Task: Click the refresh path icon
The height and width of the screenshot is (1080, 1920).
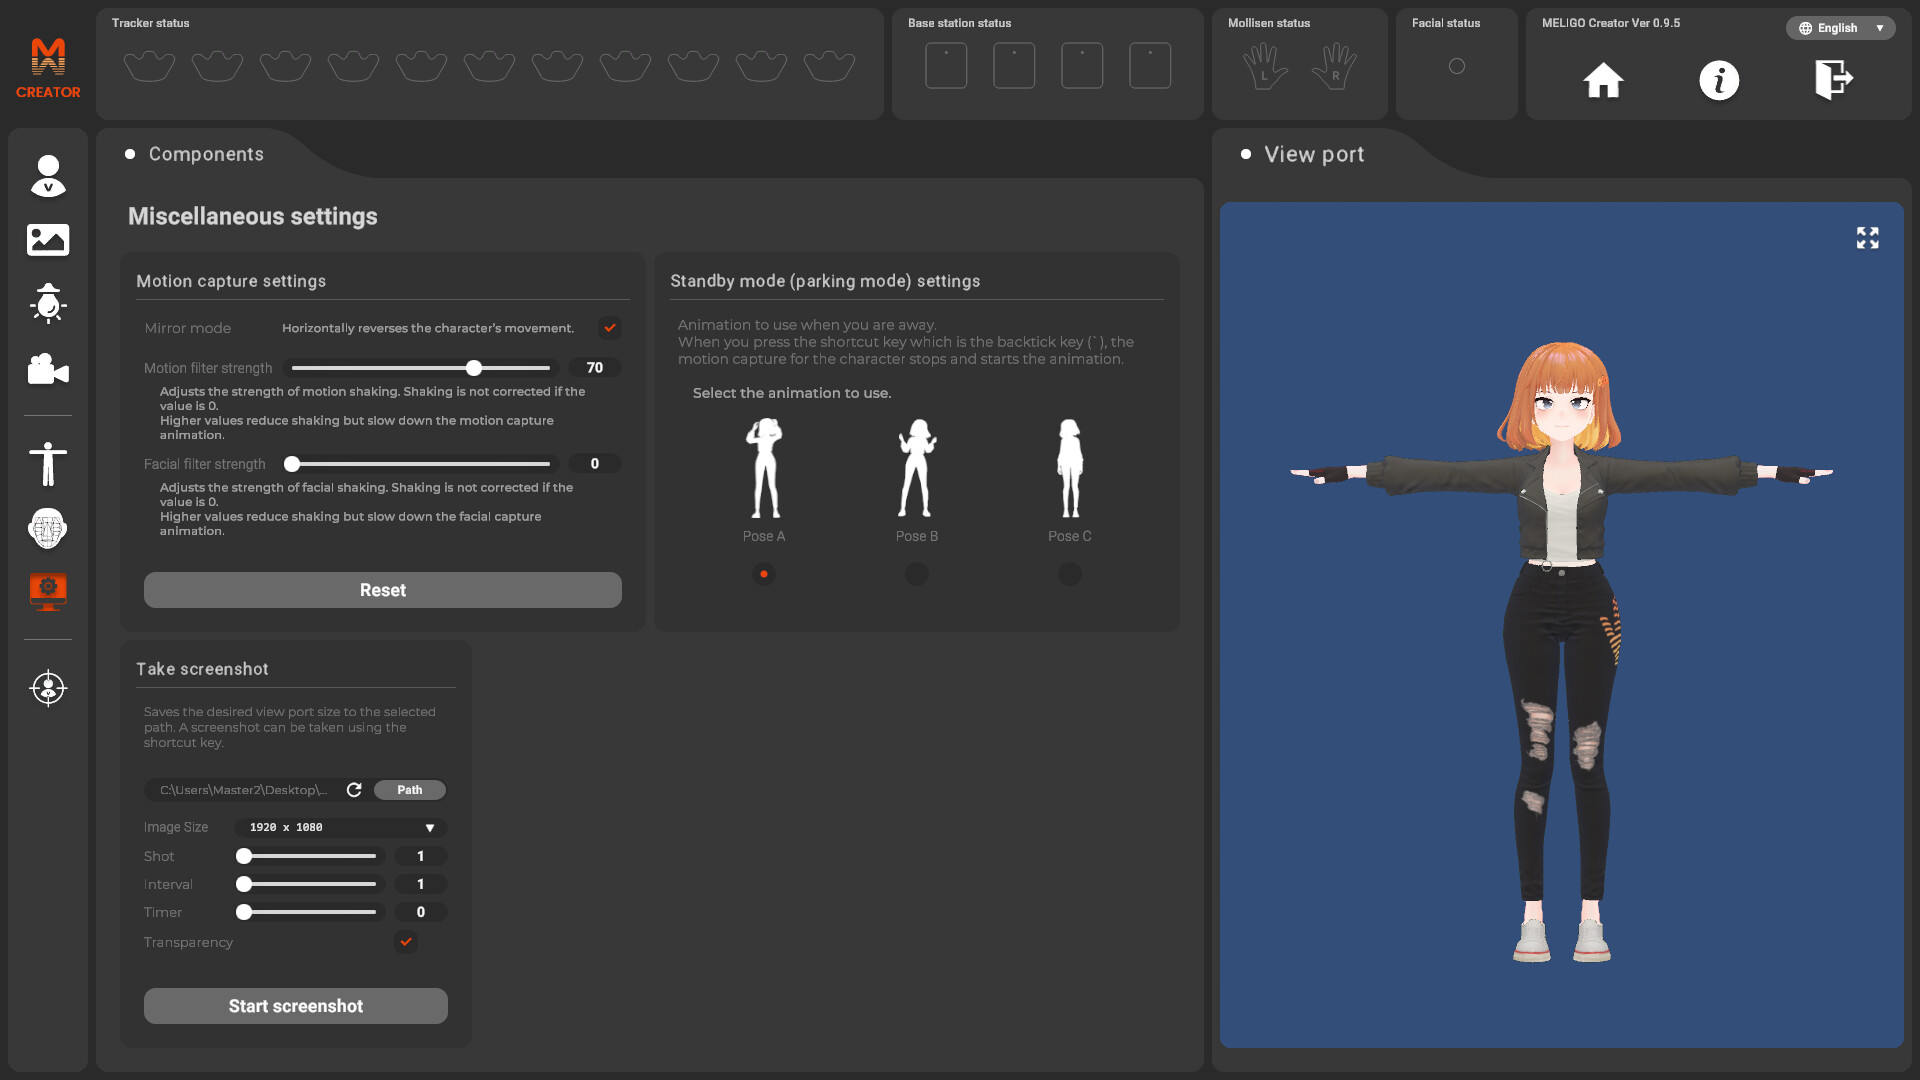Action: (x=354, y=790)
